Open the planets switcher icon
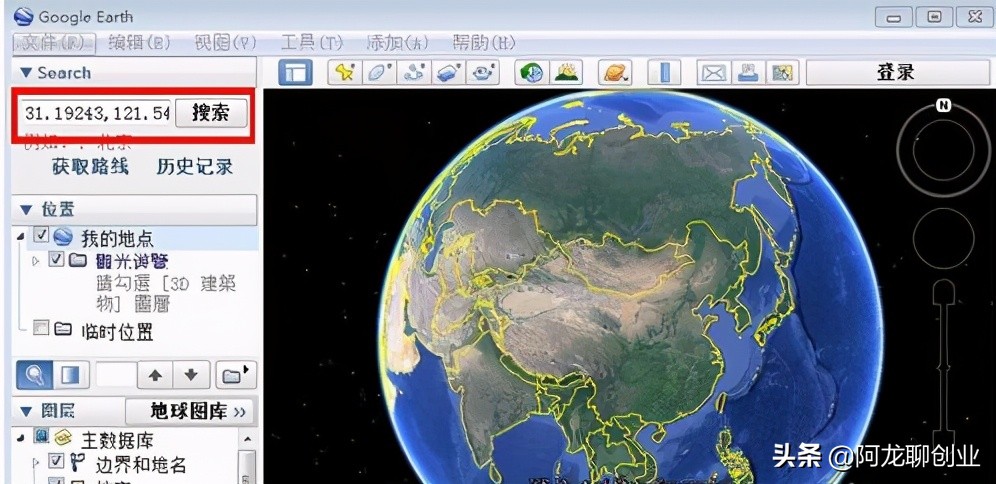 tap(615, 72)
